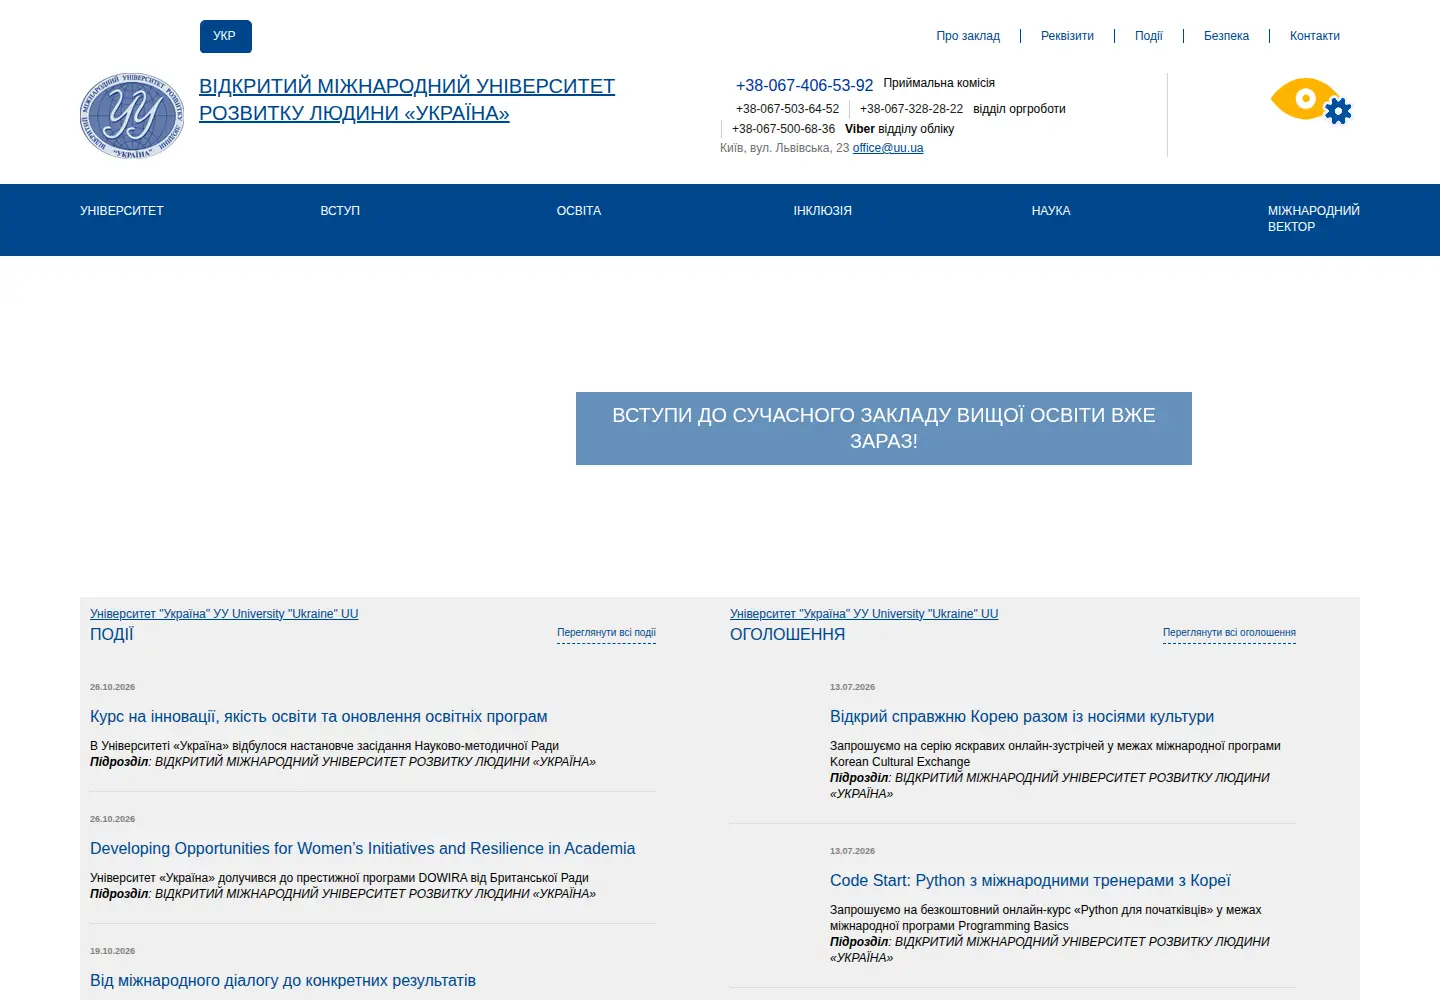Click the university round logo emblem

pyautogui.click(x=132, y=116)
